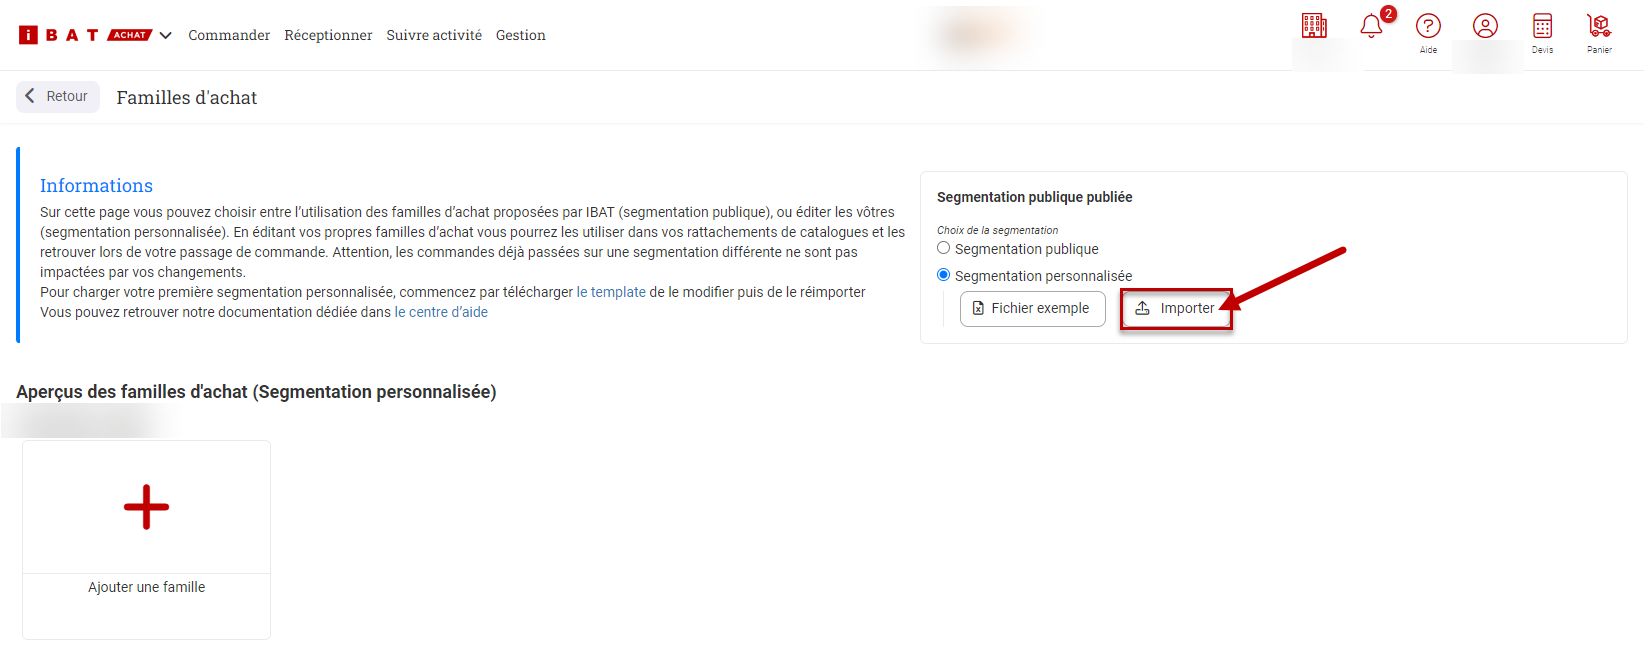The image size is (1644, 659).
Task: Select Segmentation publique radio option
Action: click(x=944, y=248)
